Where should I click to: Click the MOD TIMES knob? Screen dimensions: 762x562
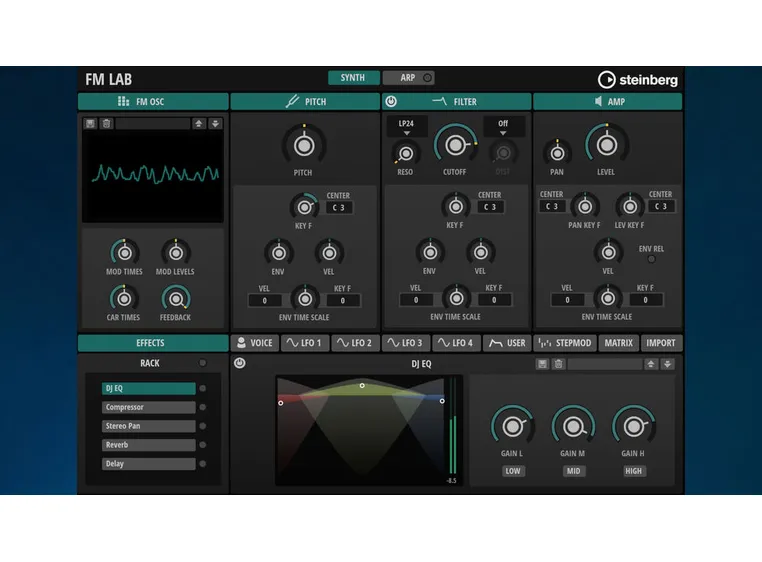pyautogui.click(x=125, y=253)
